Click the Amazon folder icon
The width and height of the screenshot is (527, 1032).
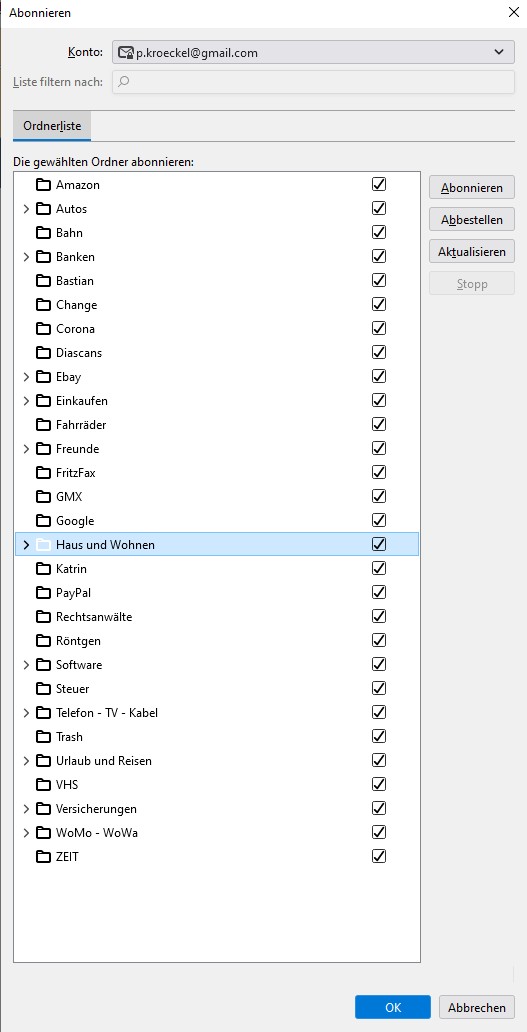[43, 184]
